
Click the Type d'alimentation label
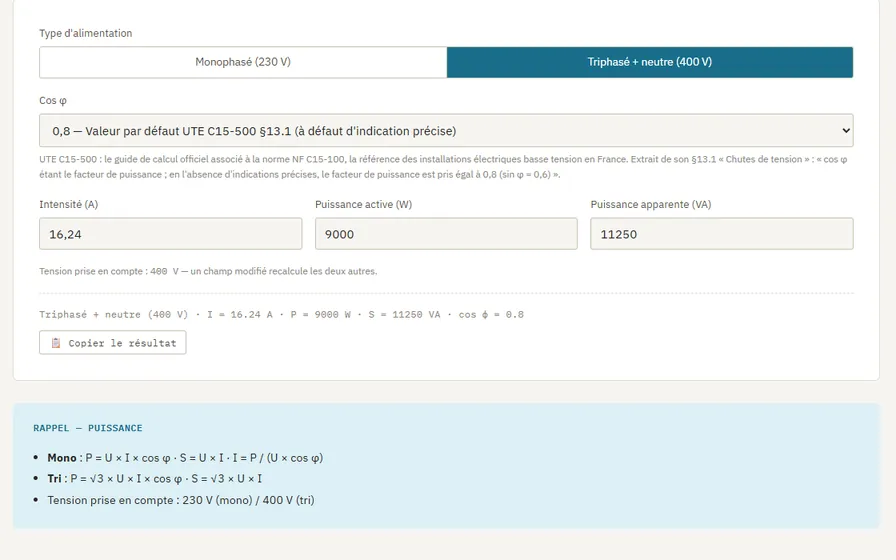coord(86,33)
